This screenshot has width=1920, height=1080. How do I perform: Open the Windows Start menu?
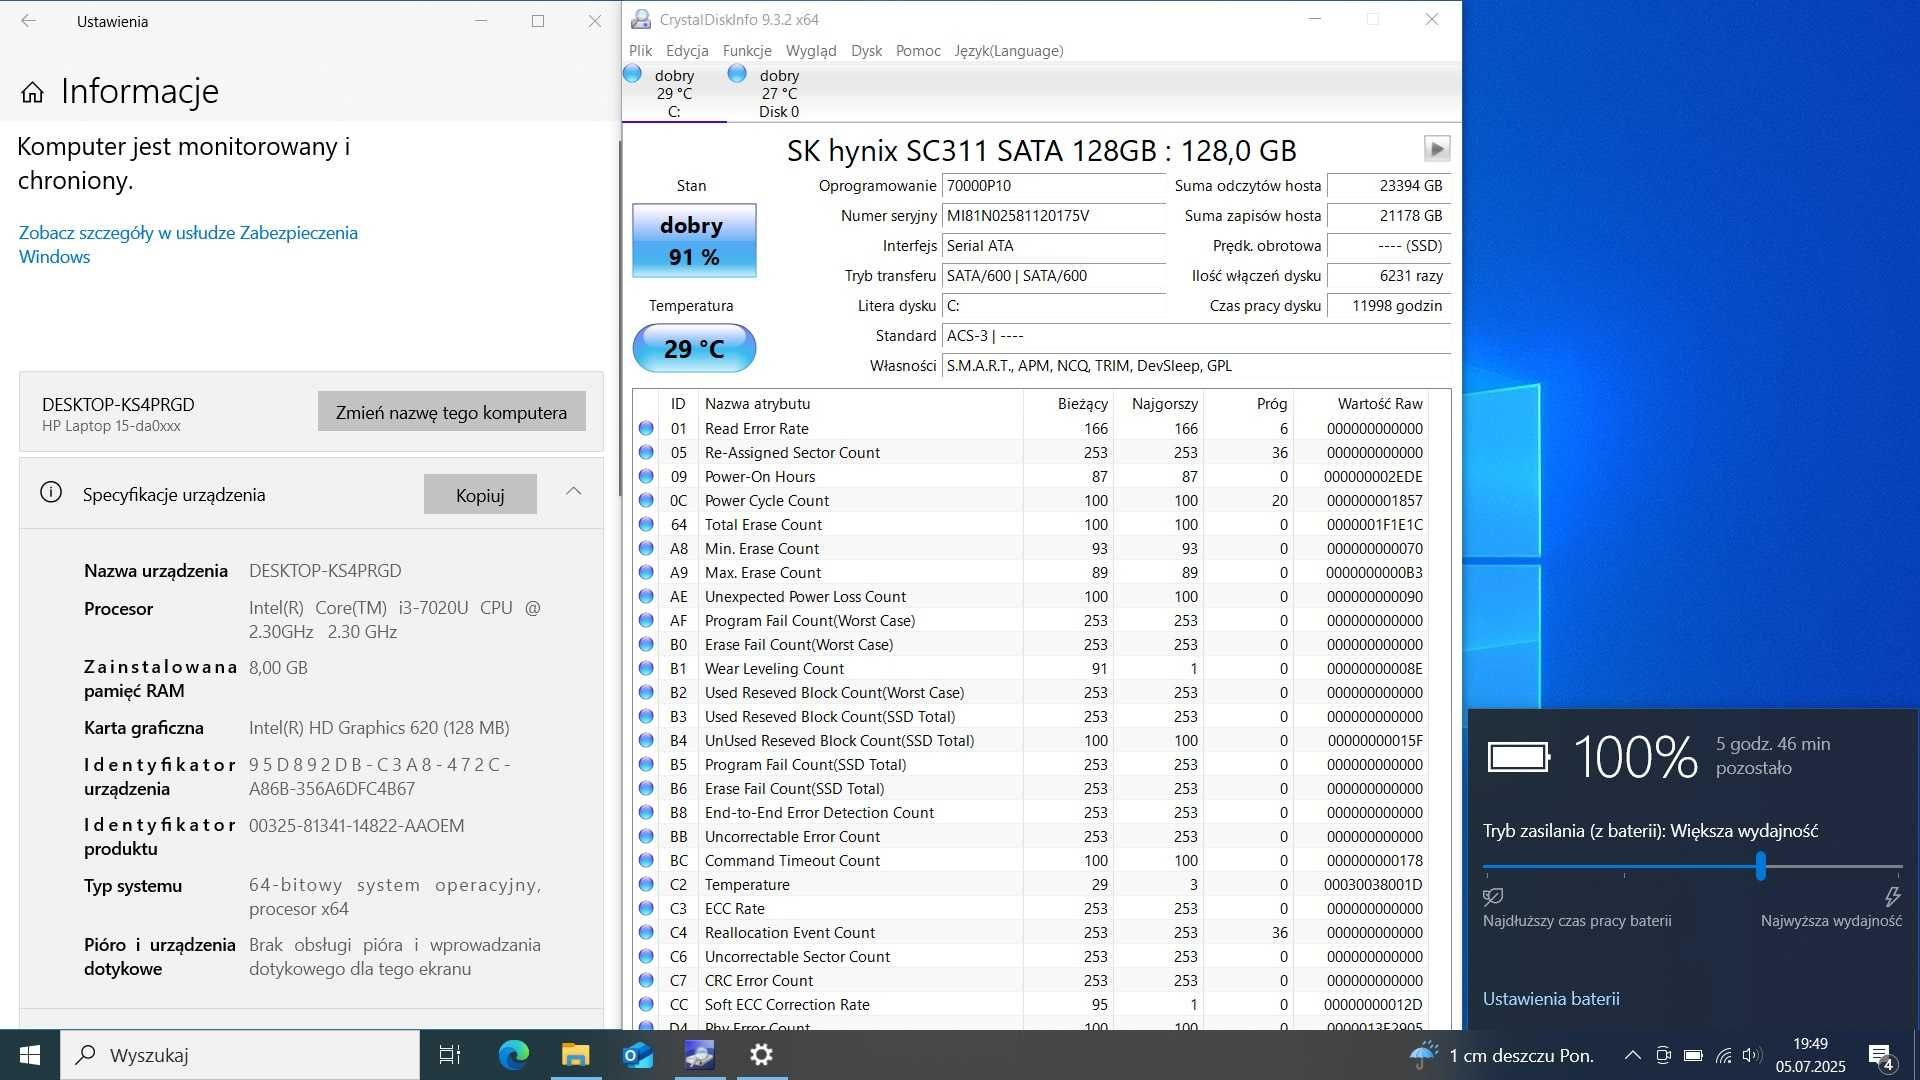tap(30, 1055)
